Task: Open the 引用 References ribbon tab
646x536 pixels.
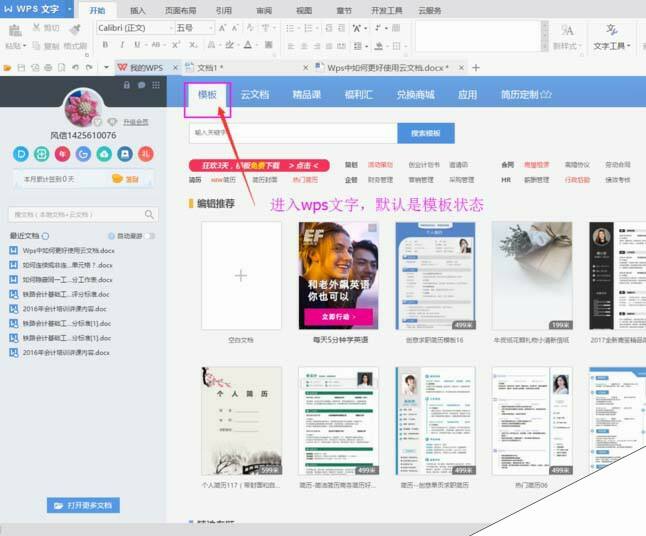Action: (x=224, y=10)
